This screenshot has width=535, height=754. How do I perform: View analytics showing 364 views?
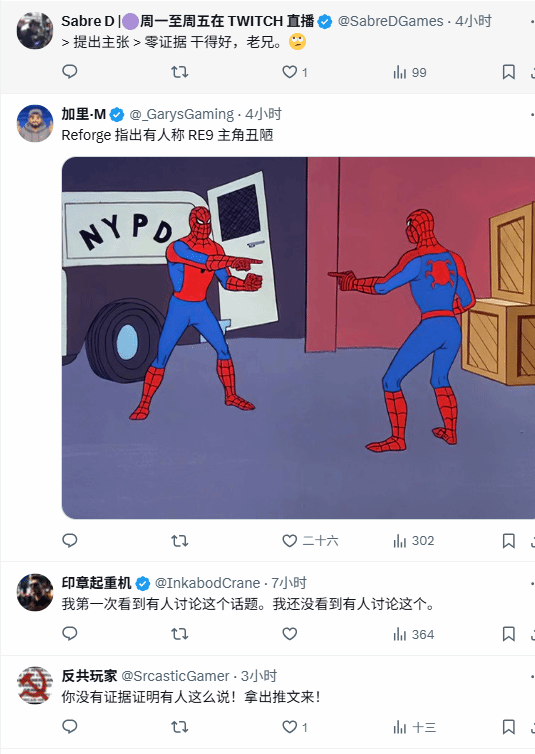tap(413, 634)
